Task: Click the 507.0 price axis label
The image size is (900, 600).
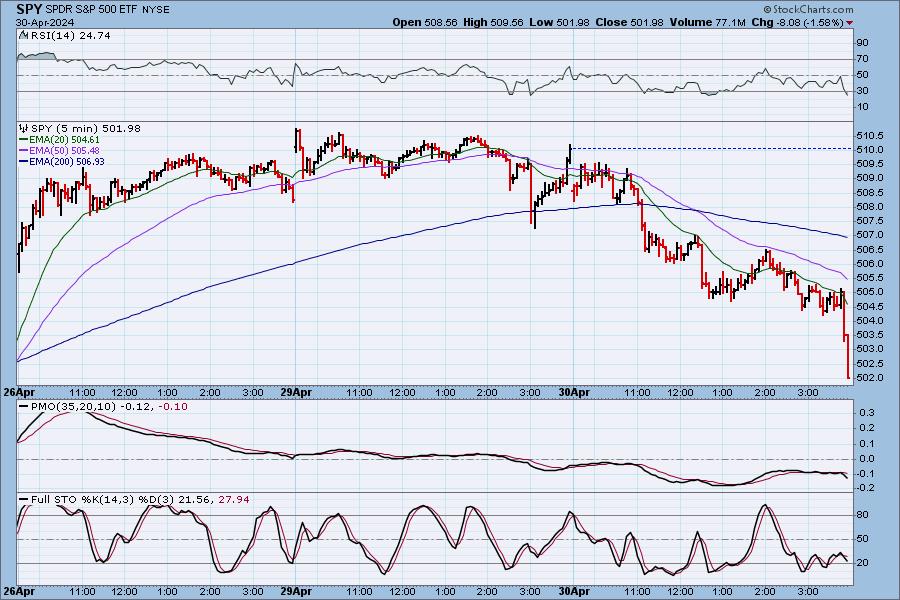Action: click(870, 235)
